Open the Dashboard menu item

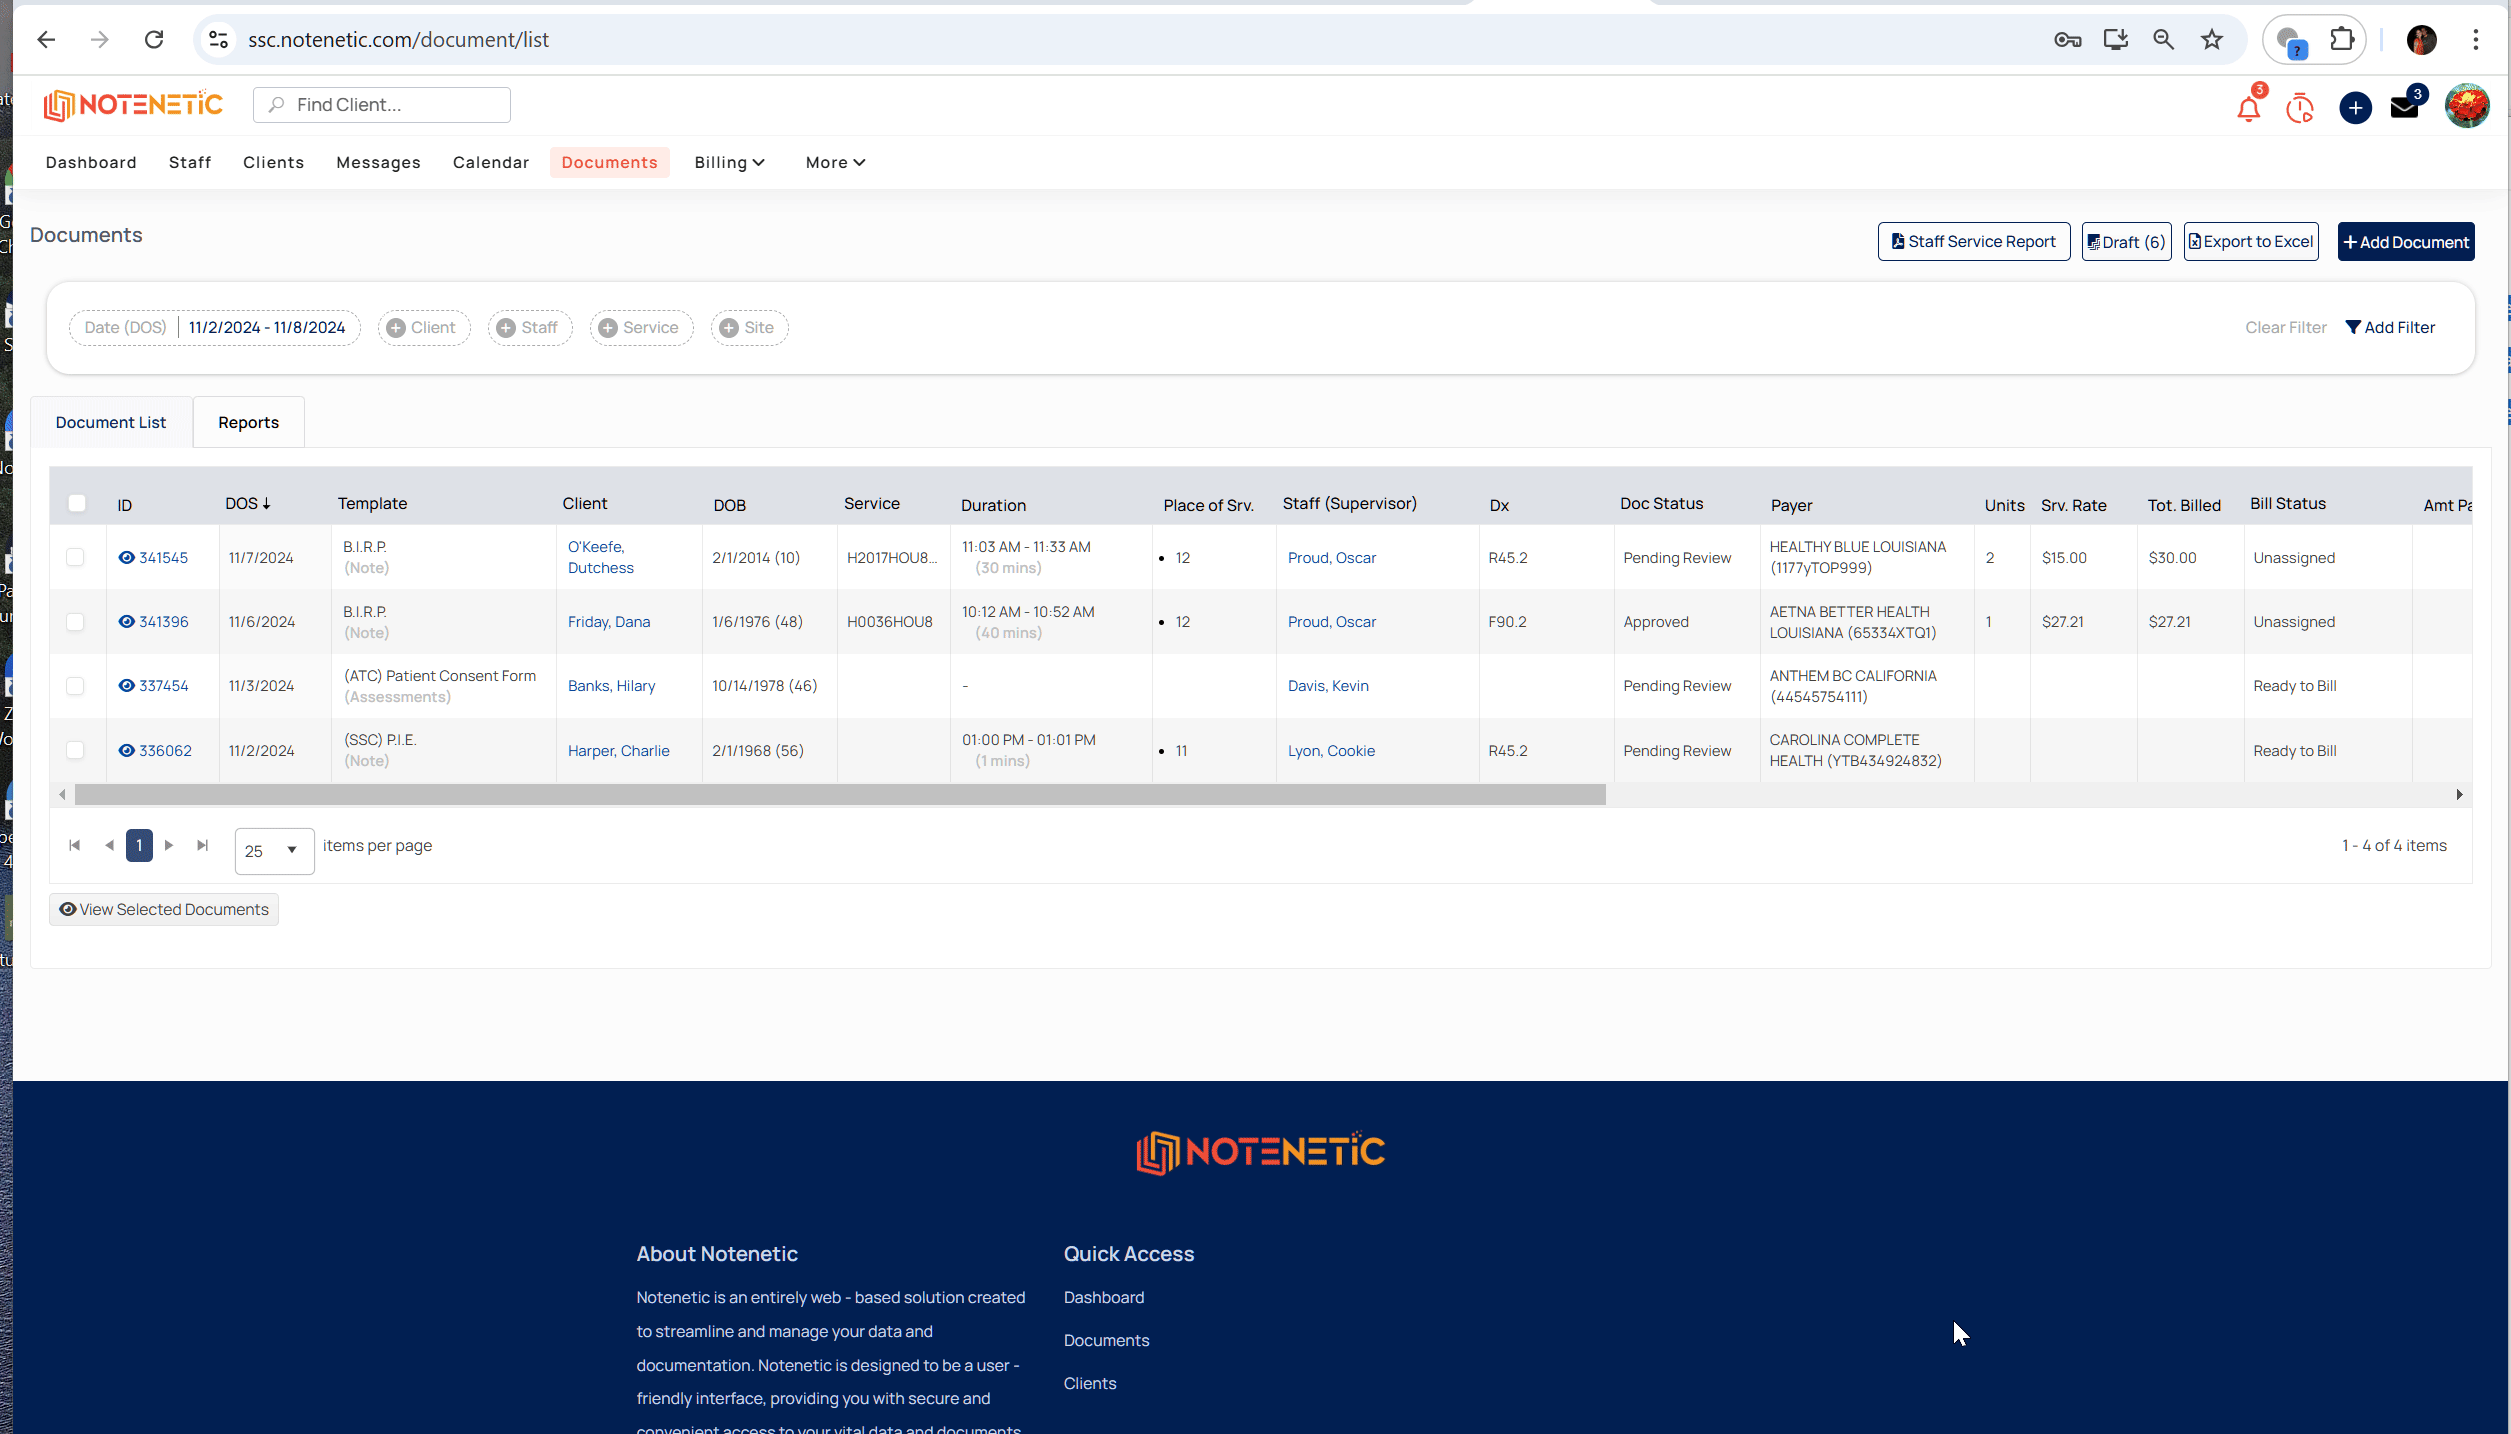click(91, 163)
